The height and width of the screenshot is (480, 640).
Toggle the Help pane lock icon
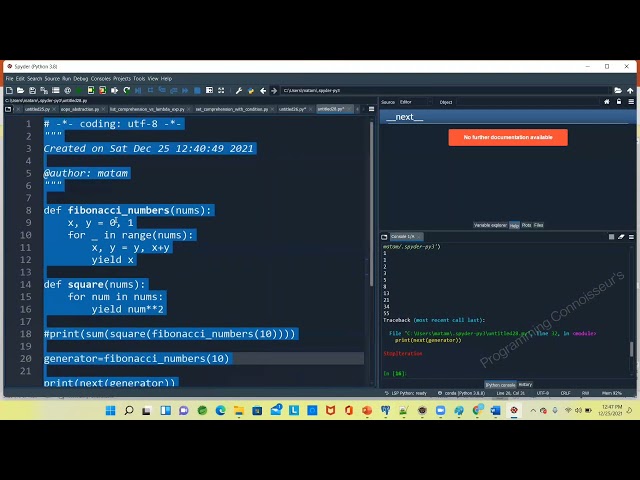point(619,102)
